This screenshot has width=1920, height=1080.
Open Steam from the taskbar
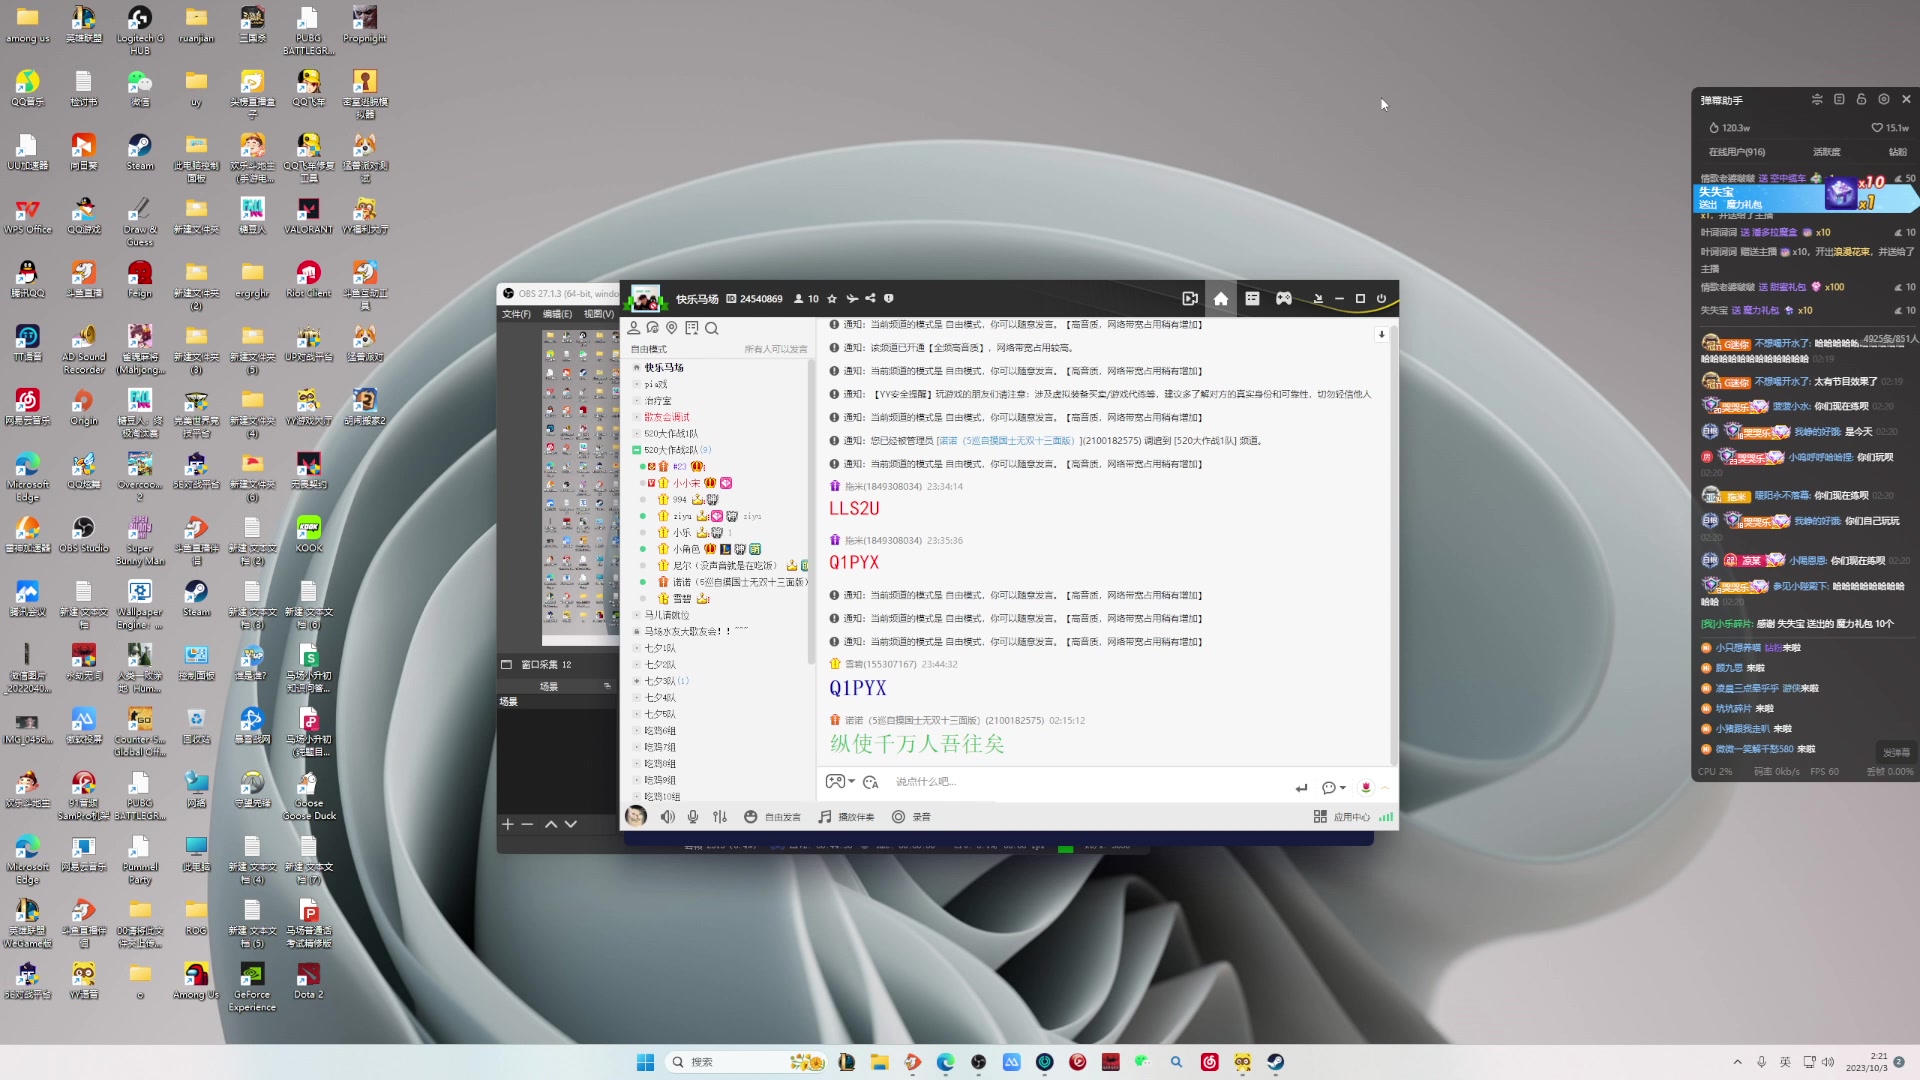(1275, 1062)
